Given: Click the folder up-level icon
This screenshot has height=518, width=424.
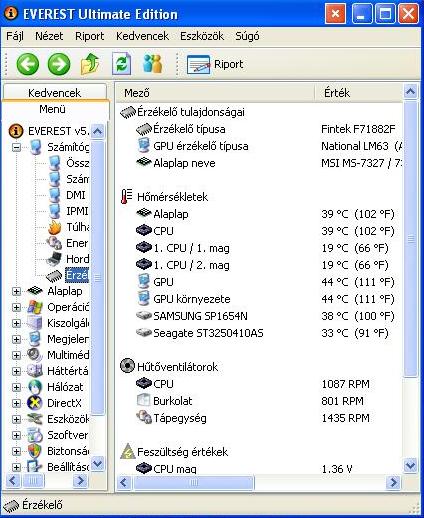Looking at the screenshot, I should 89,64.
